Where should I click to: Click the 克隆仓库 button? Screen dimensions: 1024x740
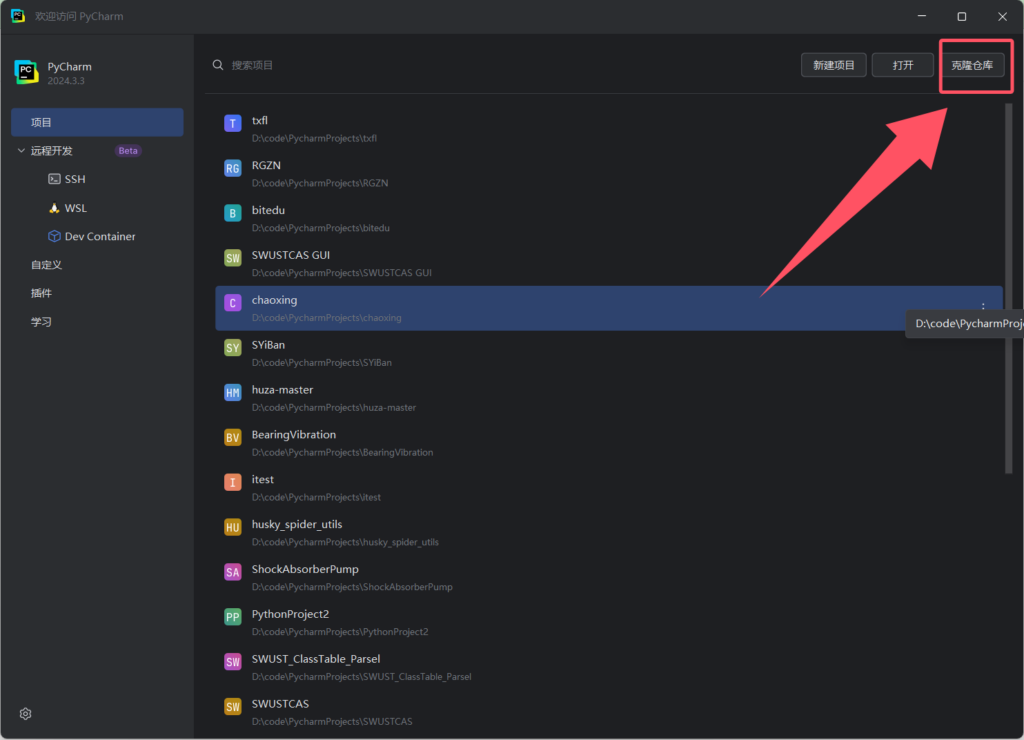point(972,65)
